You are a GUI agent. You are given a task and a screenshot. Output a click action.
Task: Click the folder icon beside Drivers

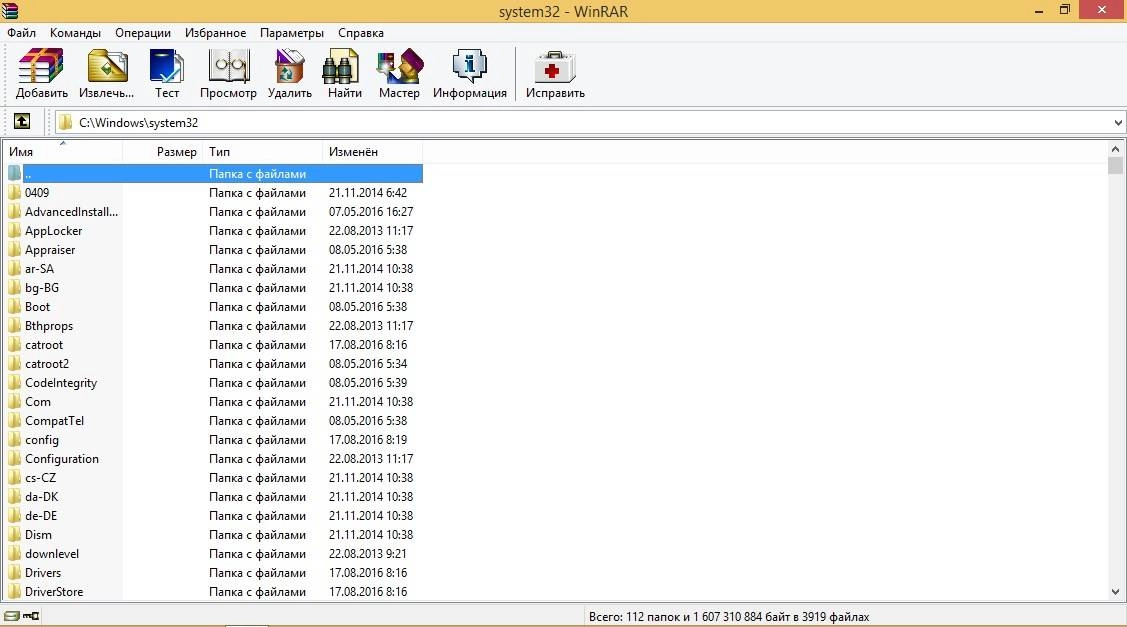tap(14, 573)
